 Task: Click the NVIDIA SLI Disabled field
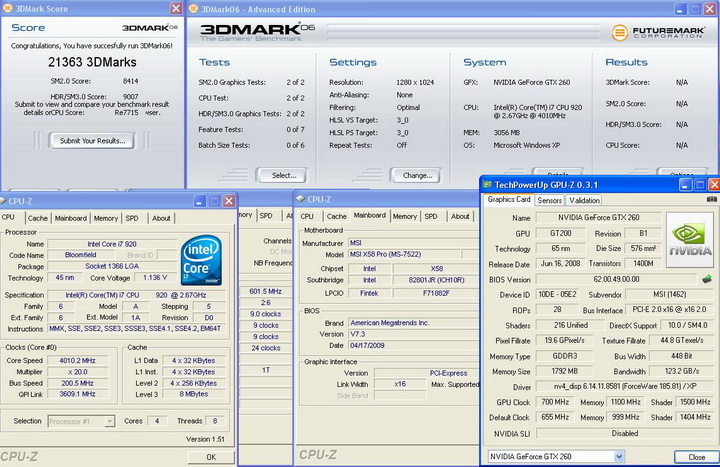pos(624,433)
